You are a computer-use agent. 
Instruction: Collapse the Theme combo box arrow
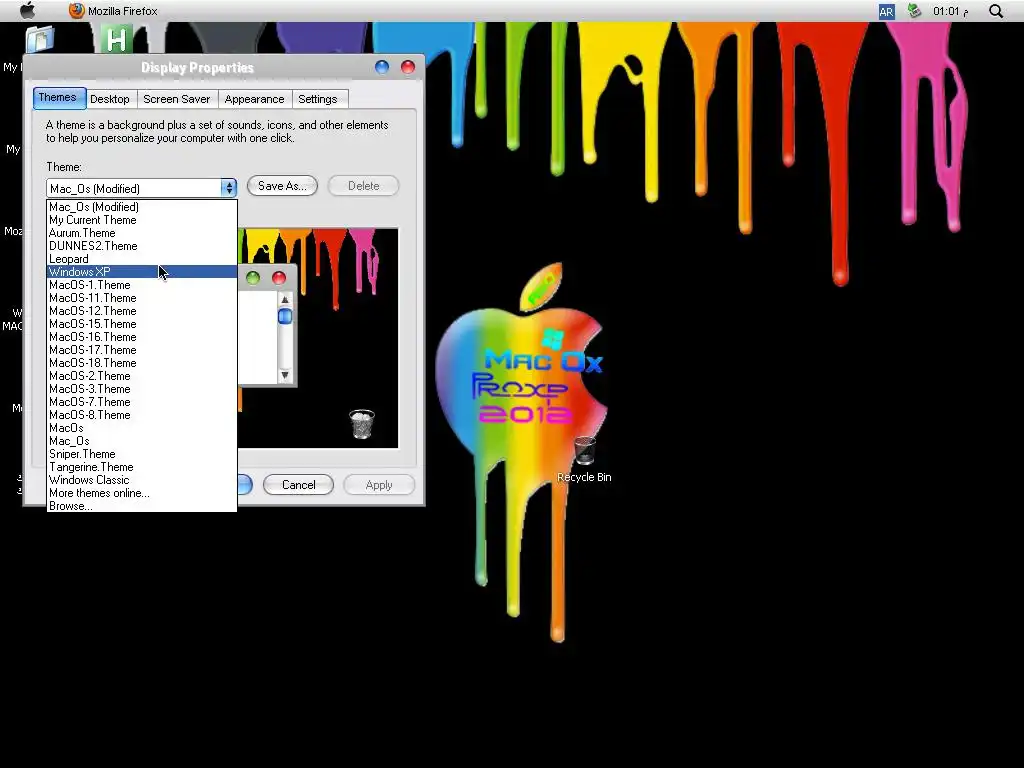point(228,188)
